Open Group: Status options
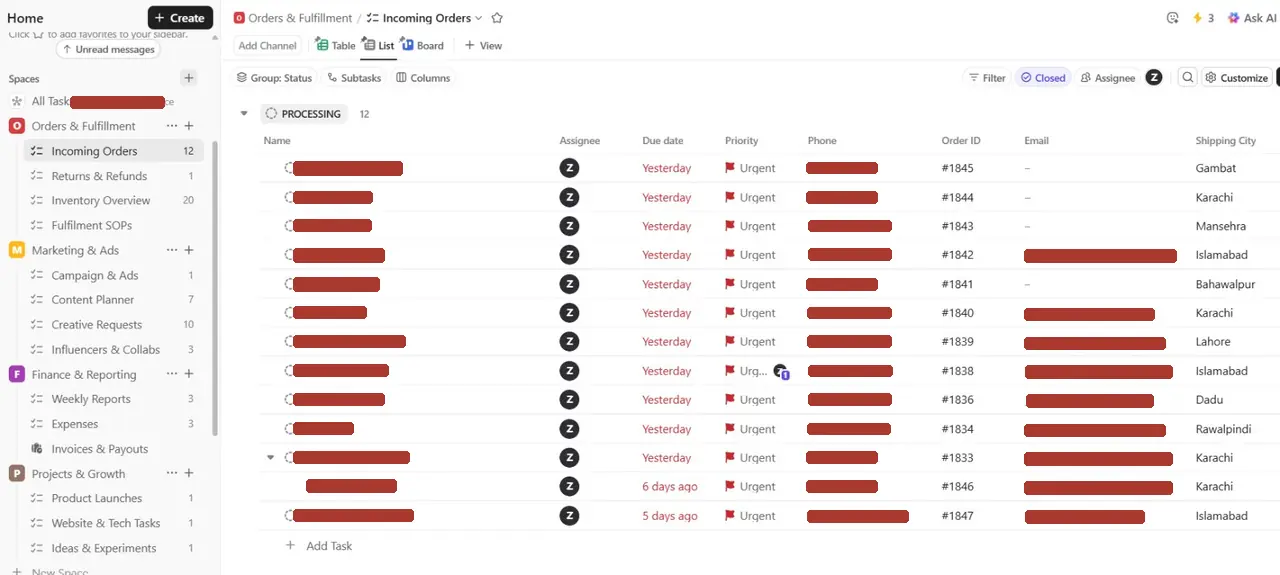The width and height of the screenshot is (1280, 575). point(274,78)
